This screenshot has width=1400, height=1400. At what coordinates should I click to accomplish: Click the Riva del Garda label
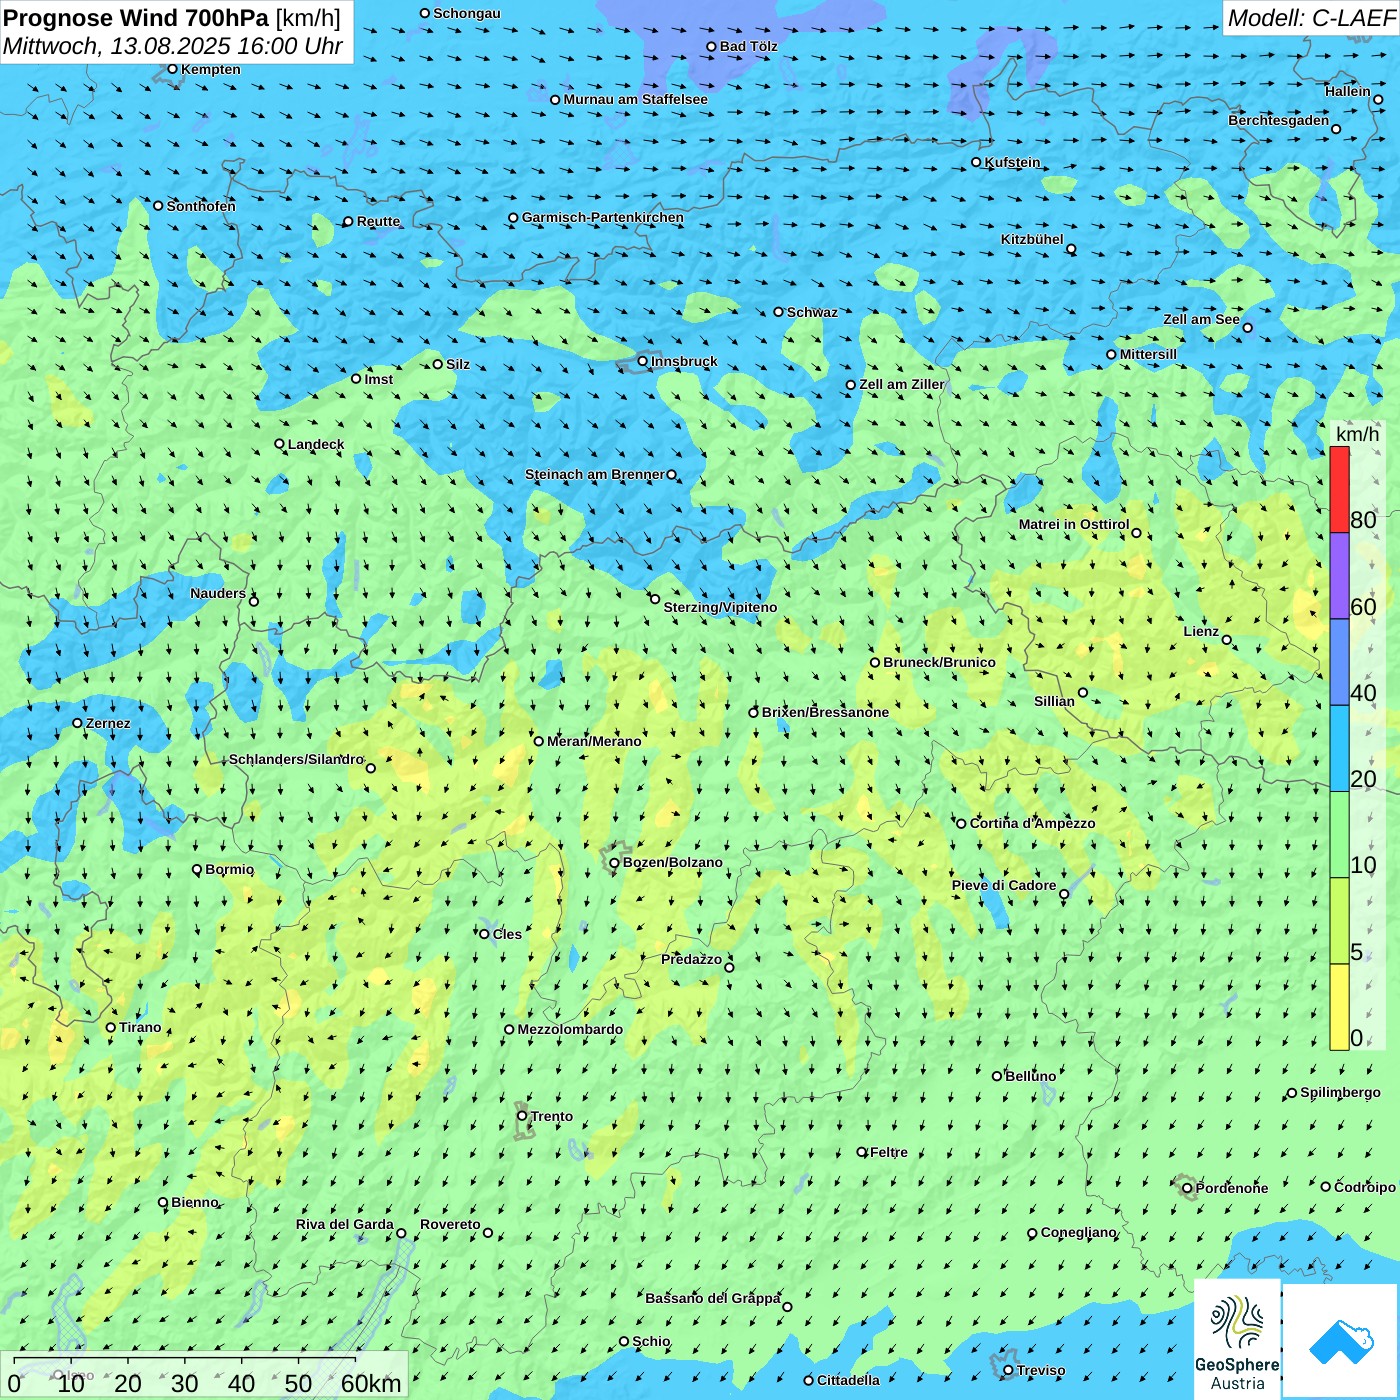[x=345, y=1224]
